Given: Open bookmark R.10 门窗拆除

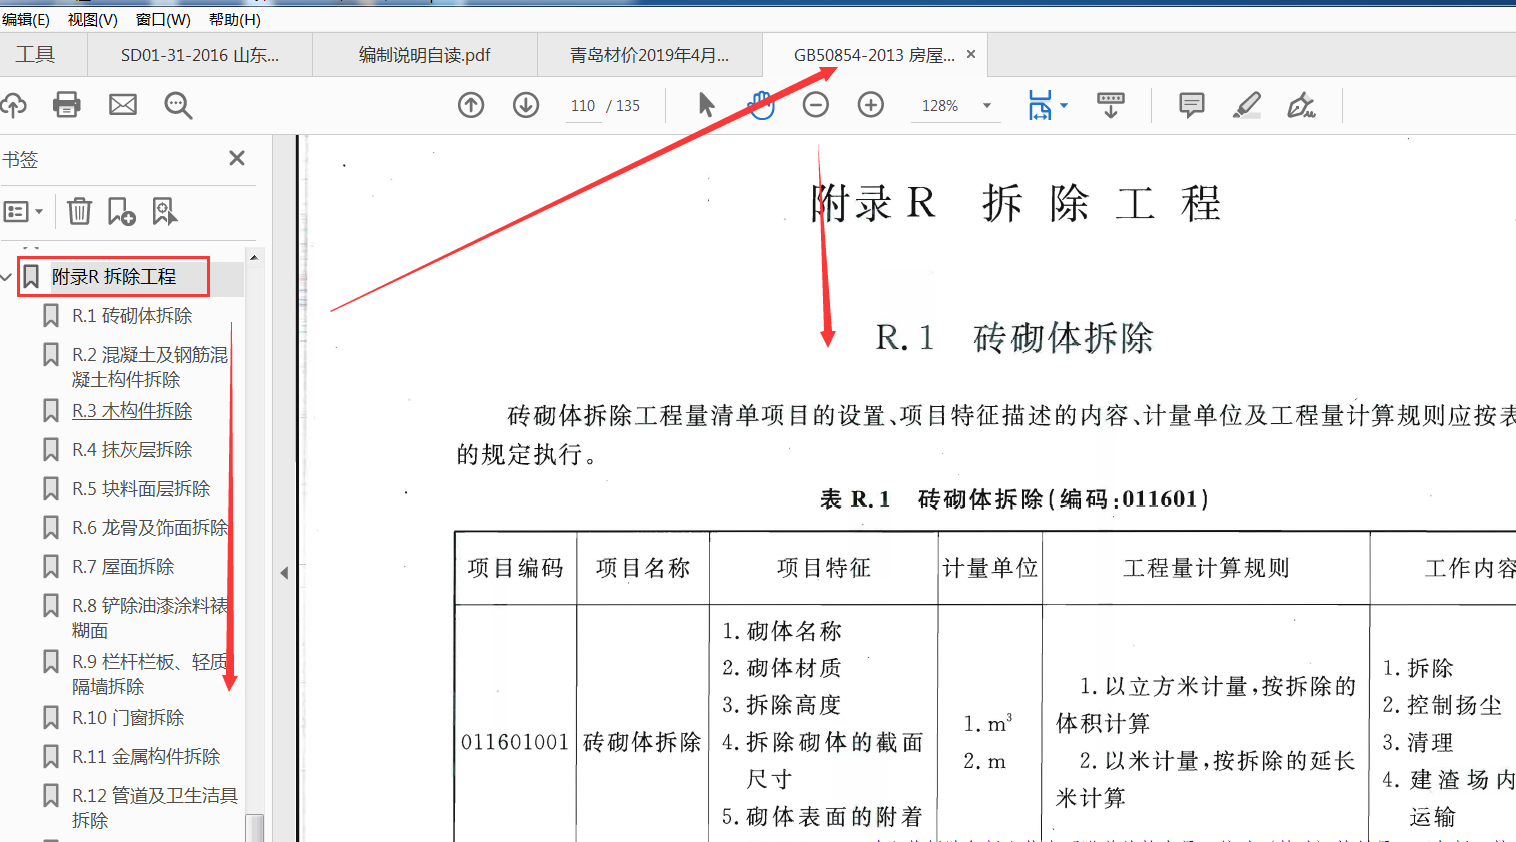Looking at the screenshot, I should click(128, 718).
